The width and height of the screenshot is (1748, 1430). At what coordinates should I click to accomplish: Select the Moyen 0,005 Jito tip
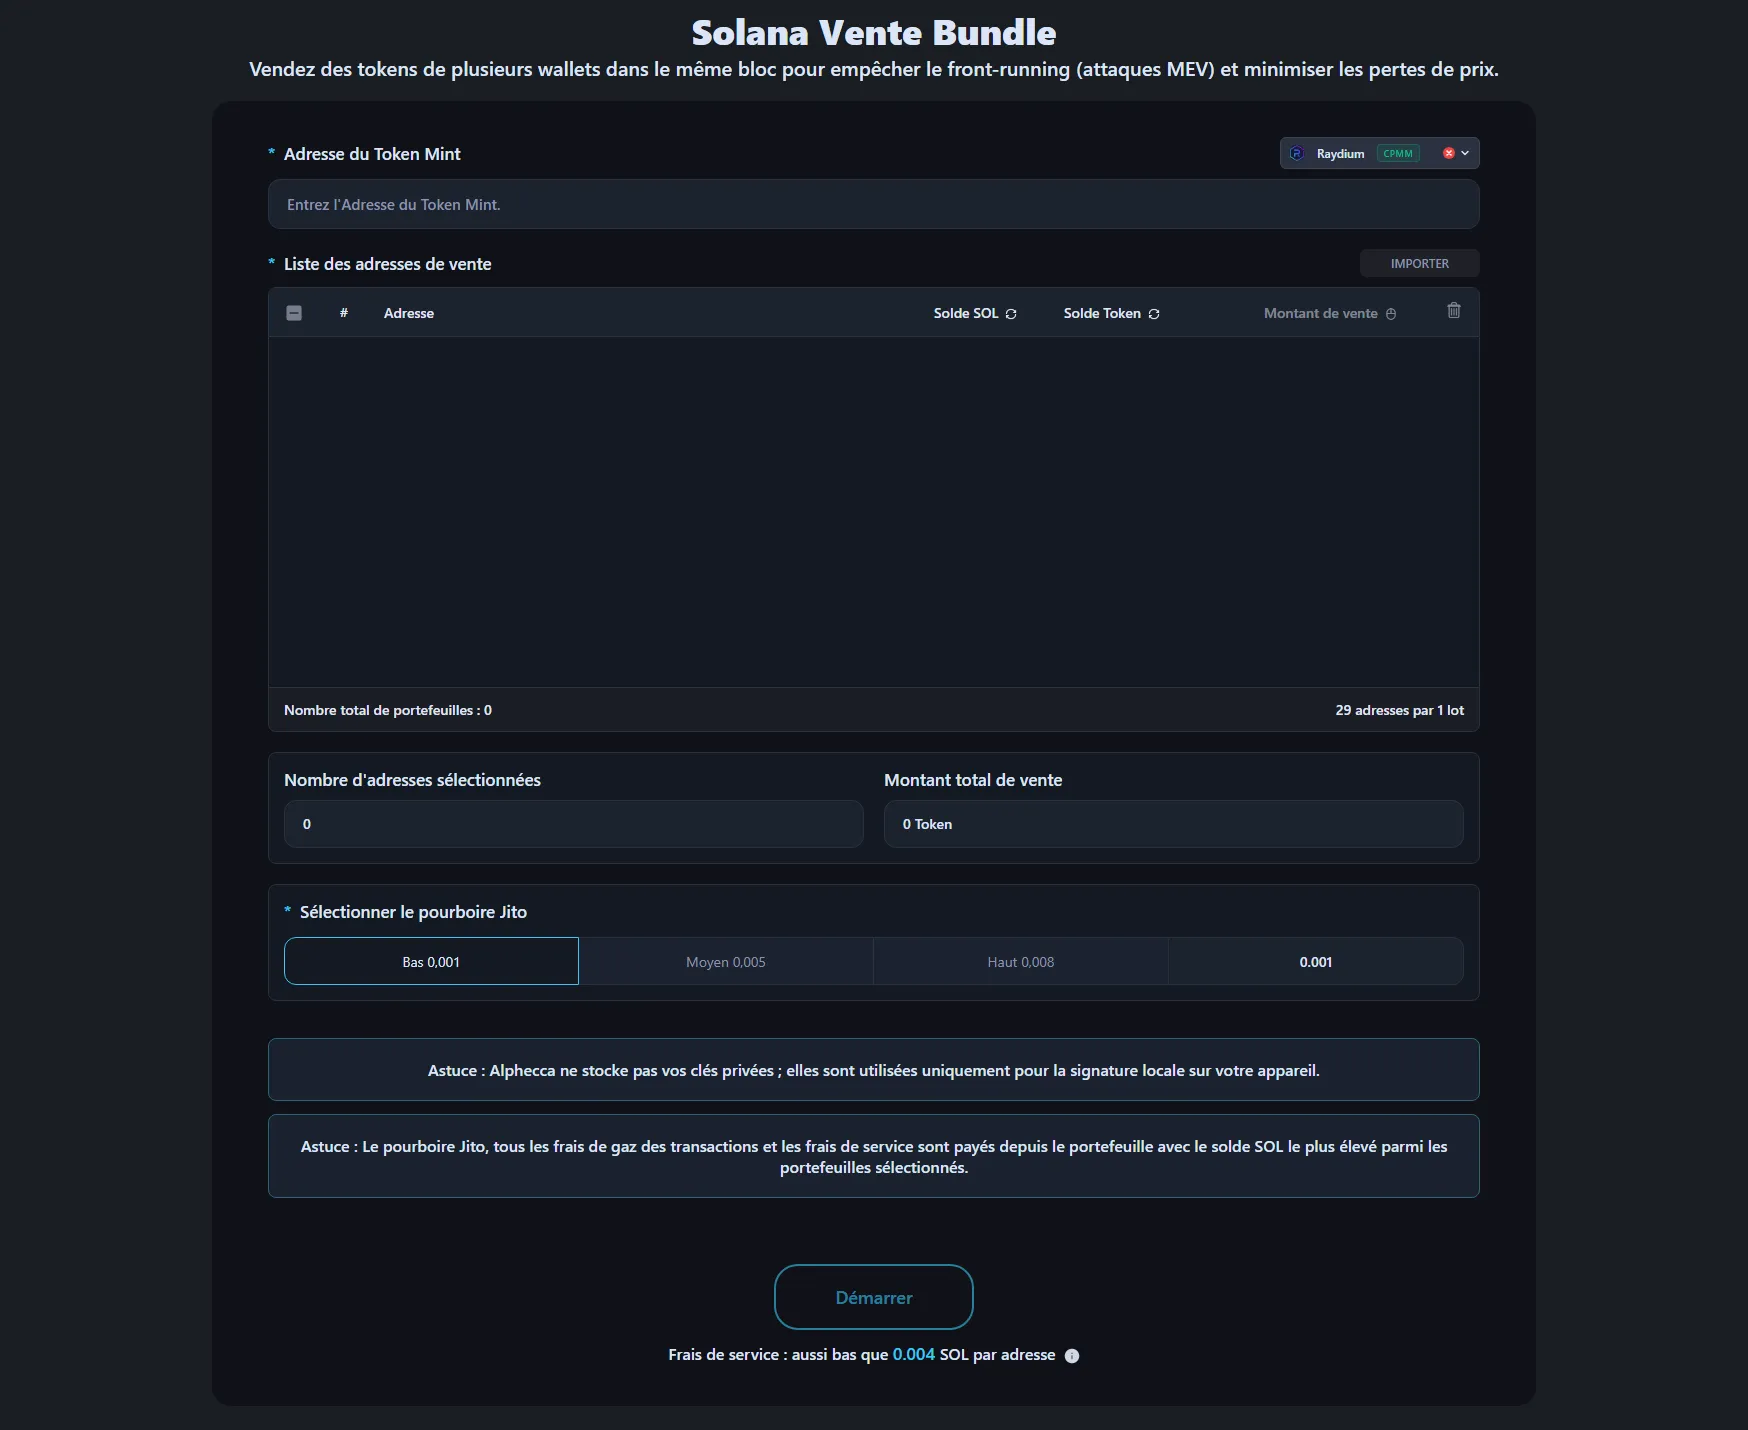point(726,961)
